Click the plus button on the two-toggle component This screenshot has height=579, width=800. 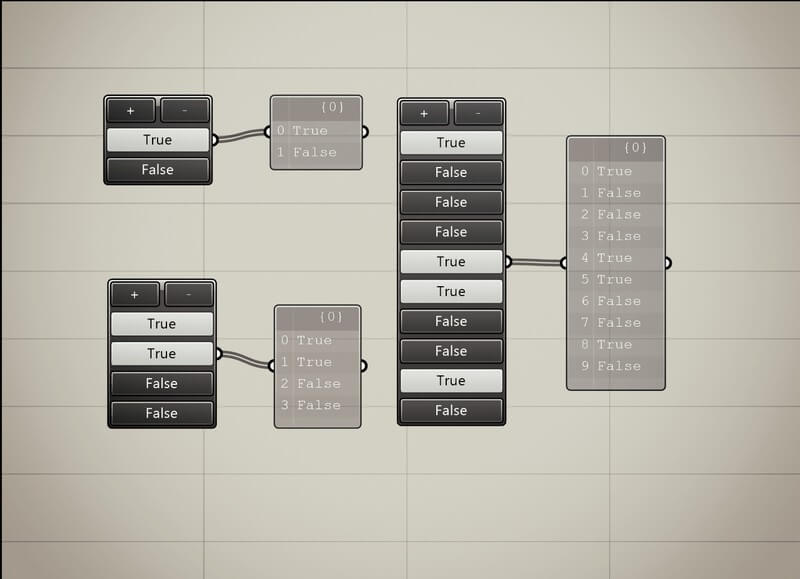131,111
